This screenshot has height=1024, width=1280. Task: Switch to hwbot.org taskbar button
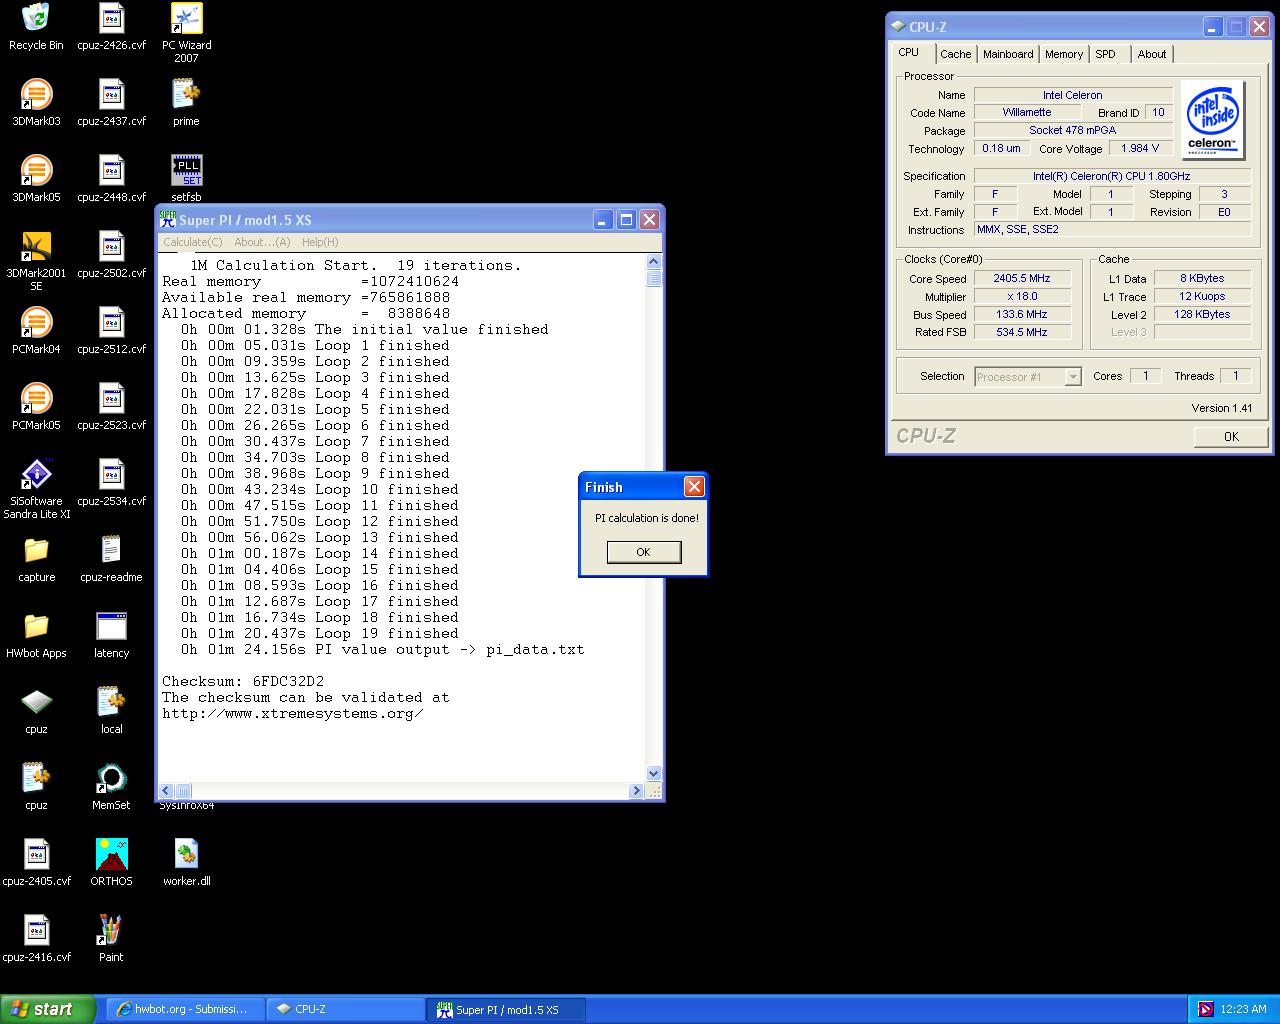(186, 1009)
